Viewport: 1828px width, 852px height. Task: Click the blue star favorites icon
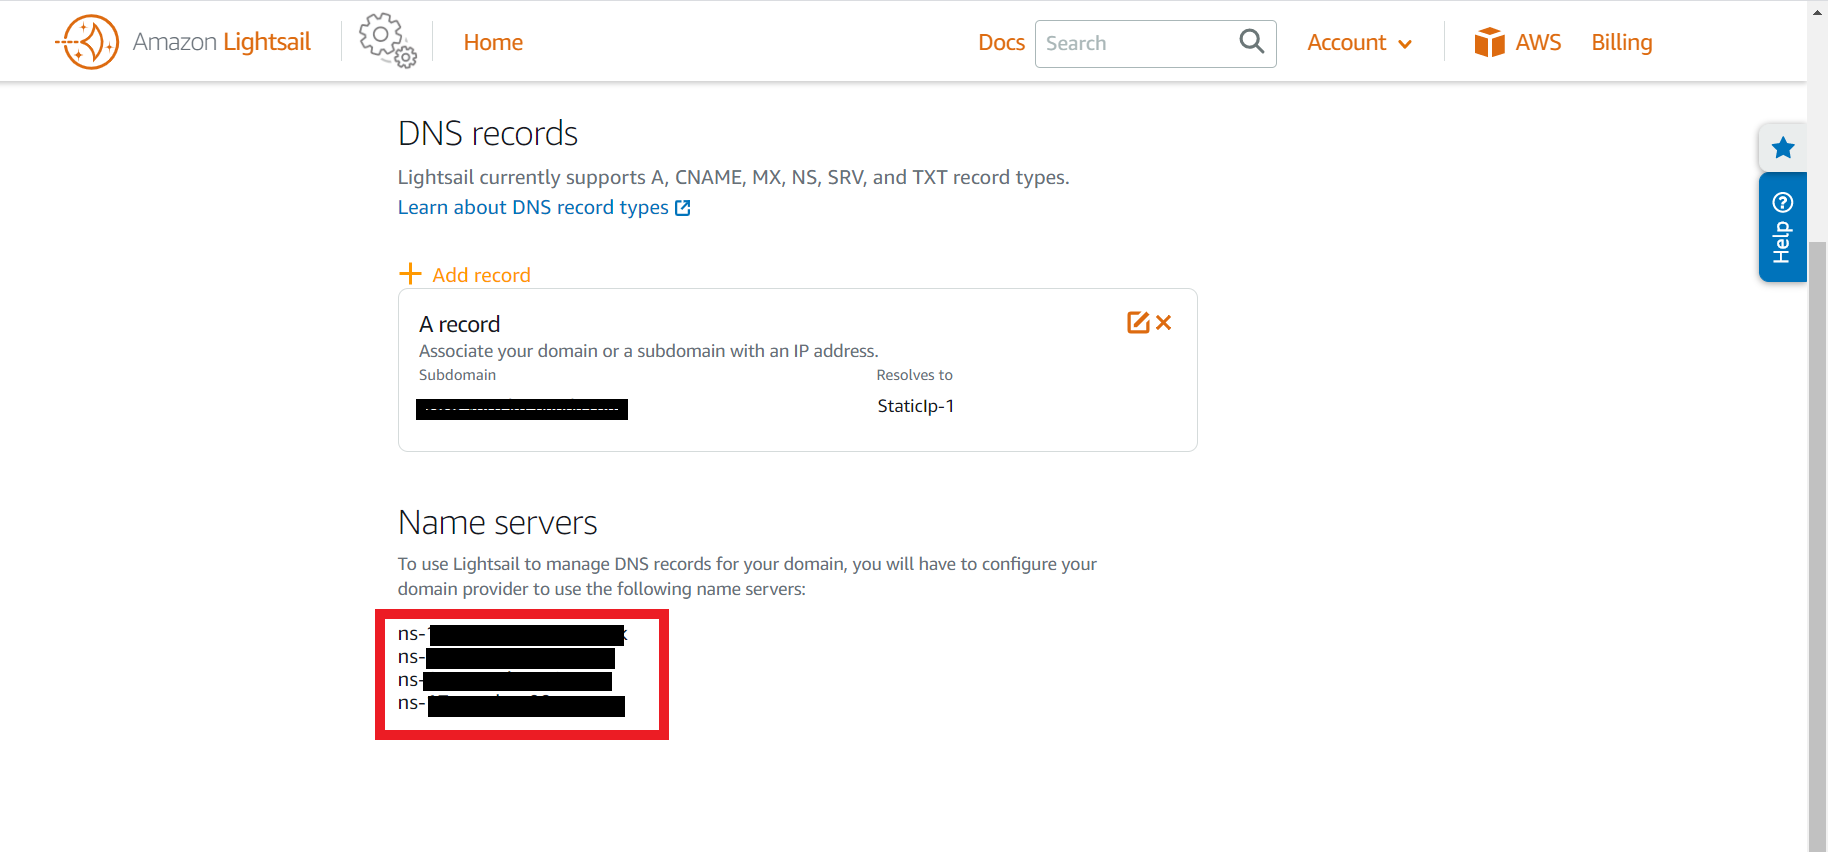[1783, 148]
